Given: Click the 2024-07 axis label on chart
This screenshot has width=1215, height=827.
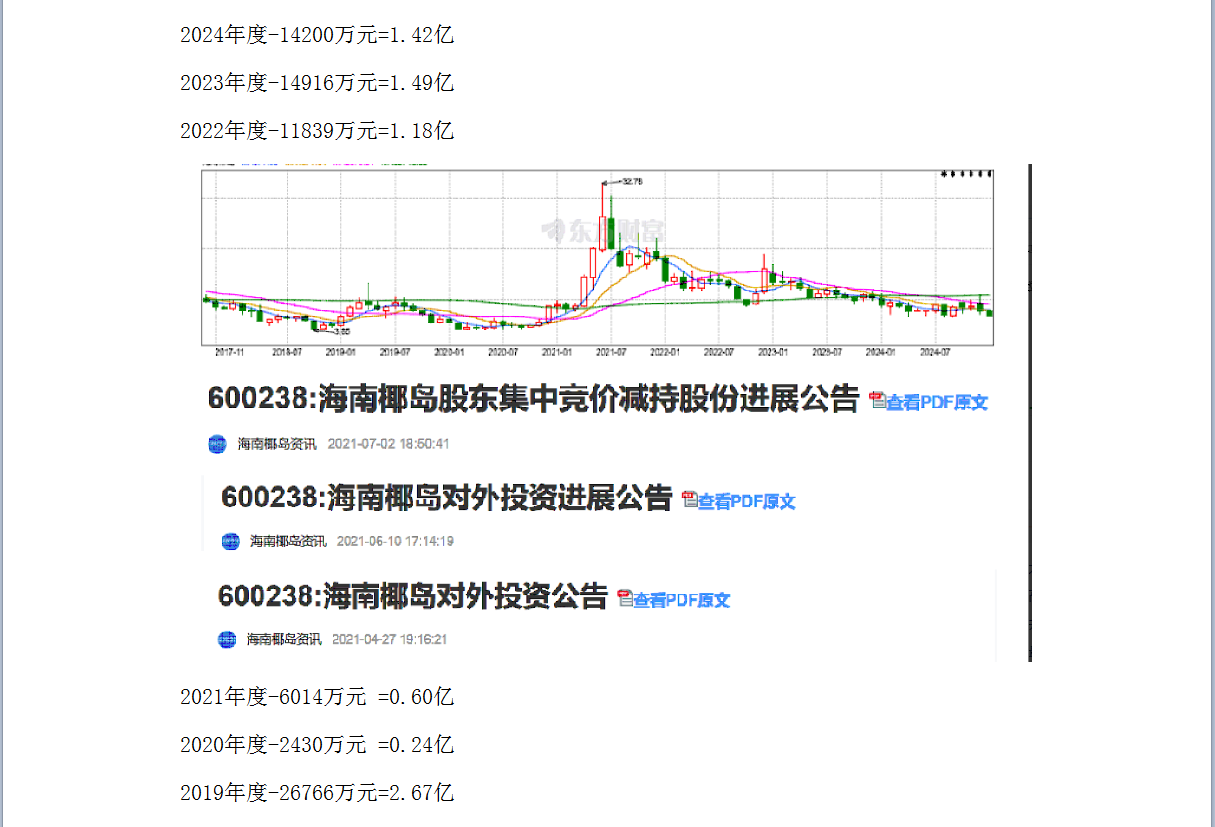Looking at the screenshot, I should (x=934, y=352).
